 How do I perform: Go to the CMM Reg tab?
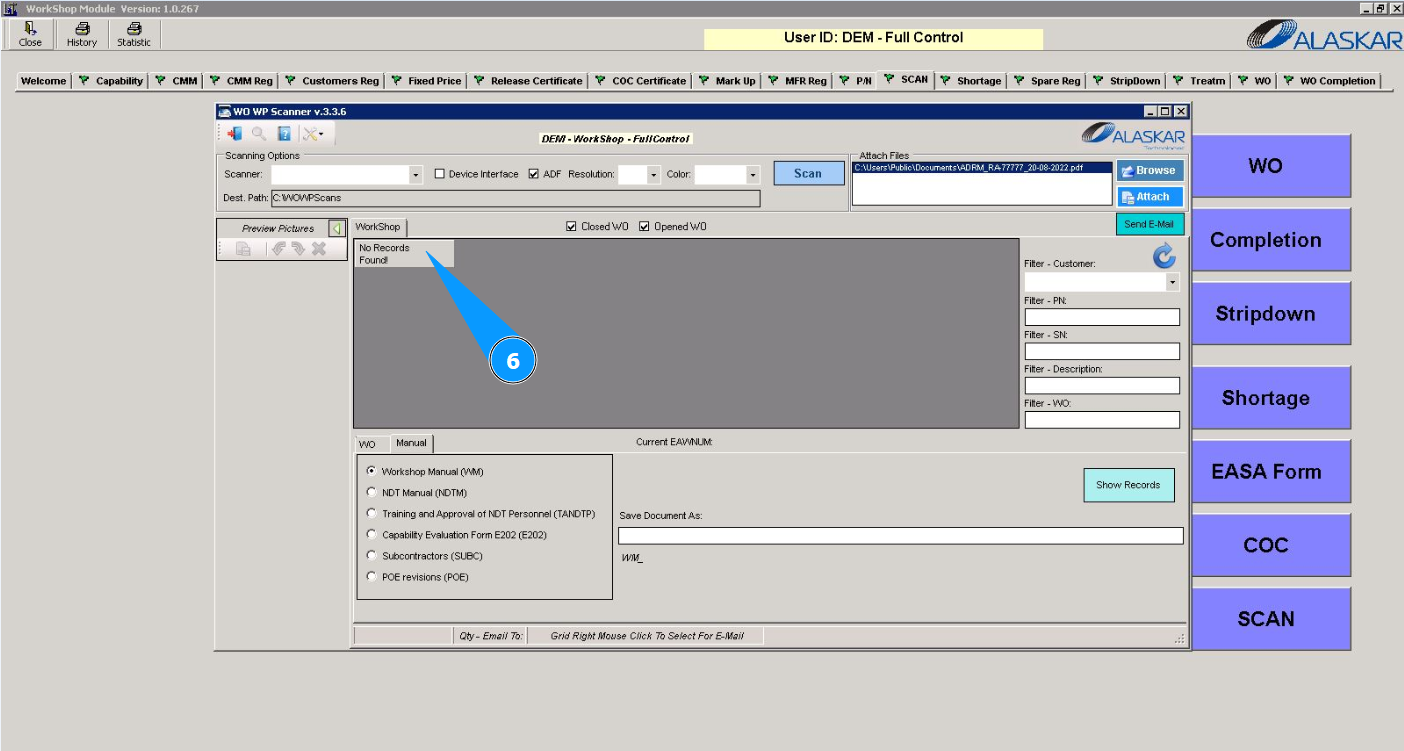241,81
